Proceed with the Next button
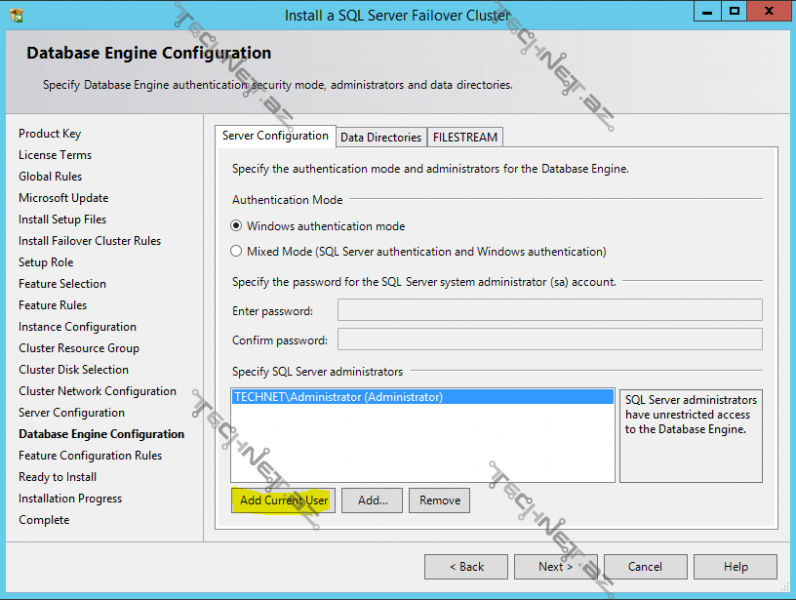The image size is (796, 600). 555,567
